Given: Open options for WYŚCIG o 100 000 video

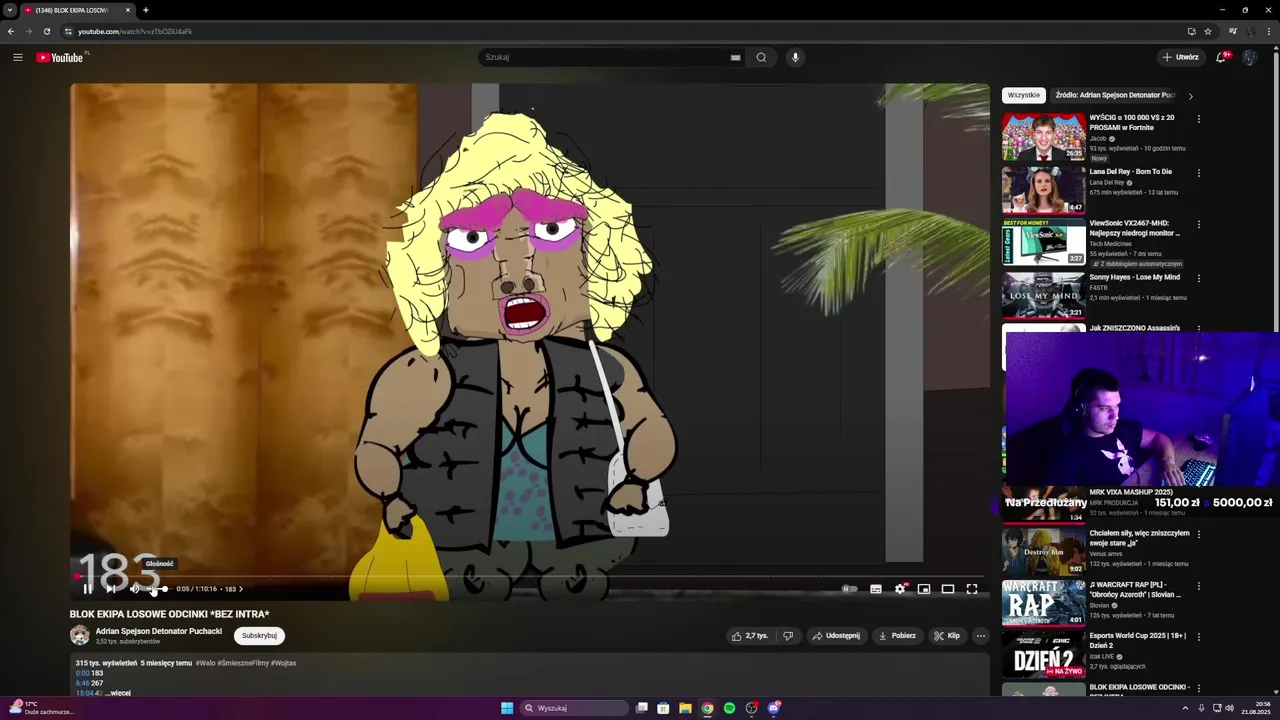Looking at the screenshot, I should click(x=1199, y=119).
